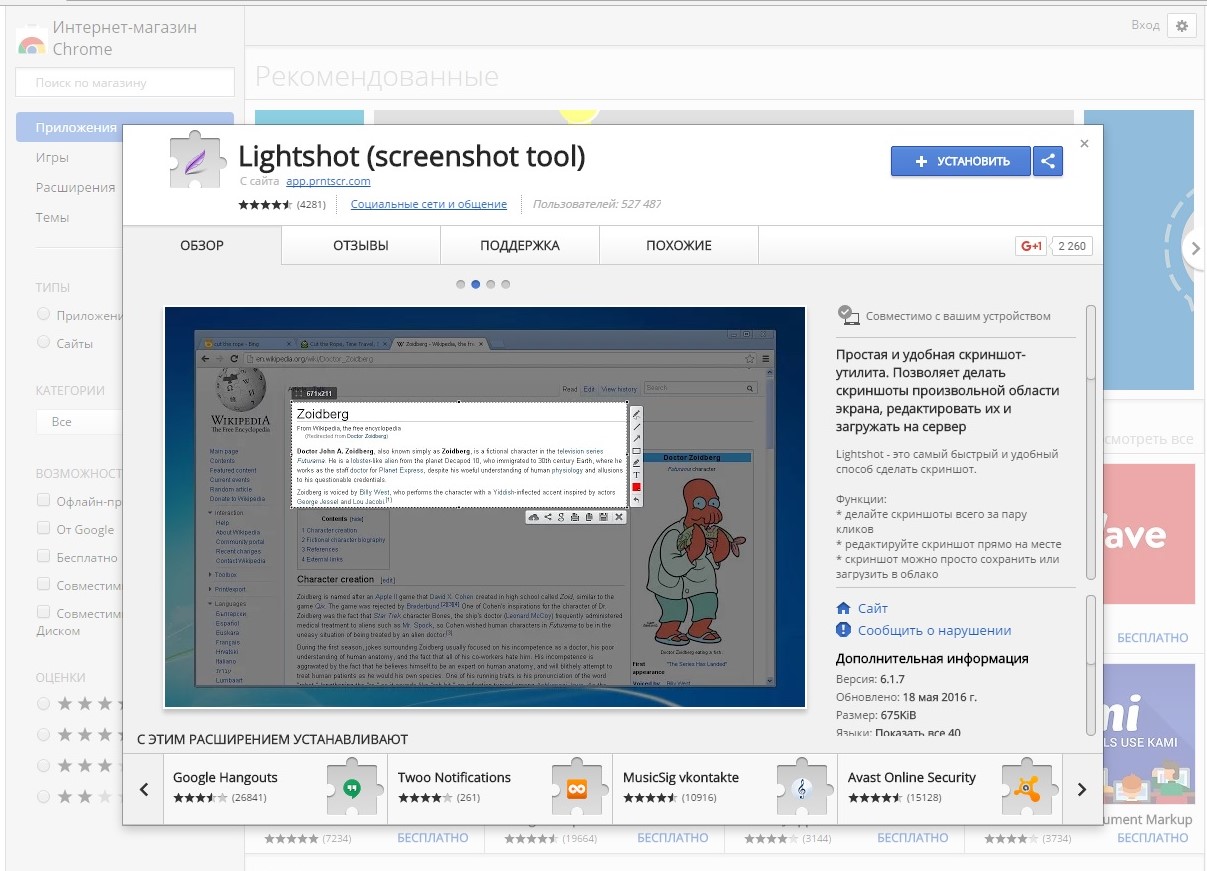Open the MusicSig vkontakte related extension card
Screen dimensions: 1207x871
click(x=725, y=789)
